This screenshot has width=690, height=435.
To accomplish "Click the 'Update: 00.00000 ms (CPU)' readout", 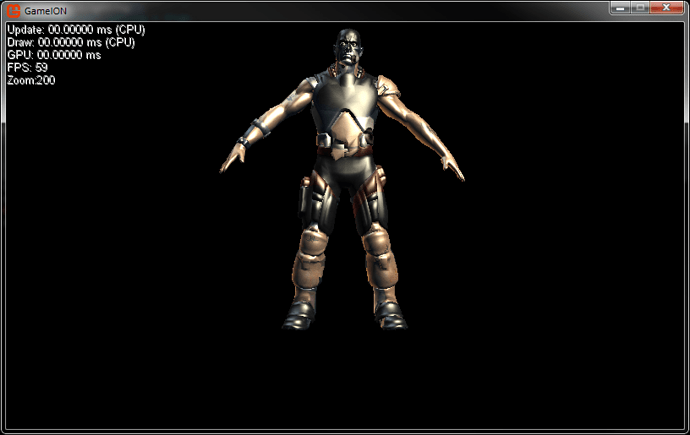I will click(76, 30).
